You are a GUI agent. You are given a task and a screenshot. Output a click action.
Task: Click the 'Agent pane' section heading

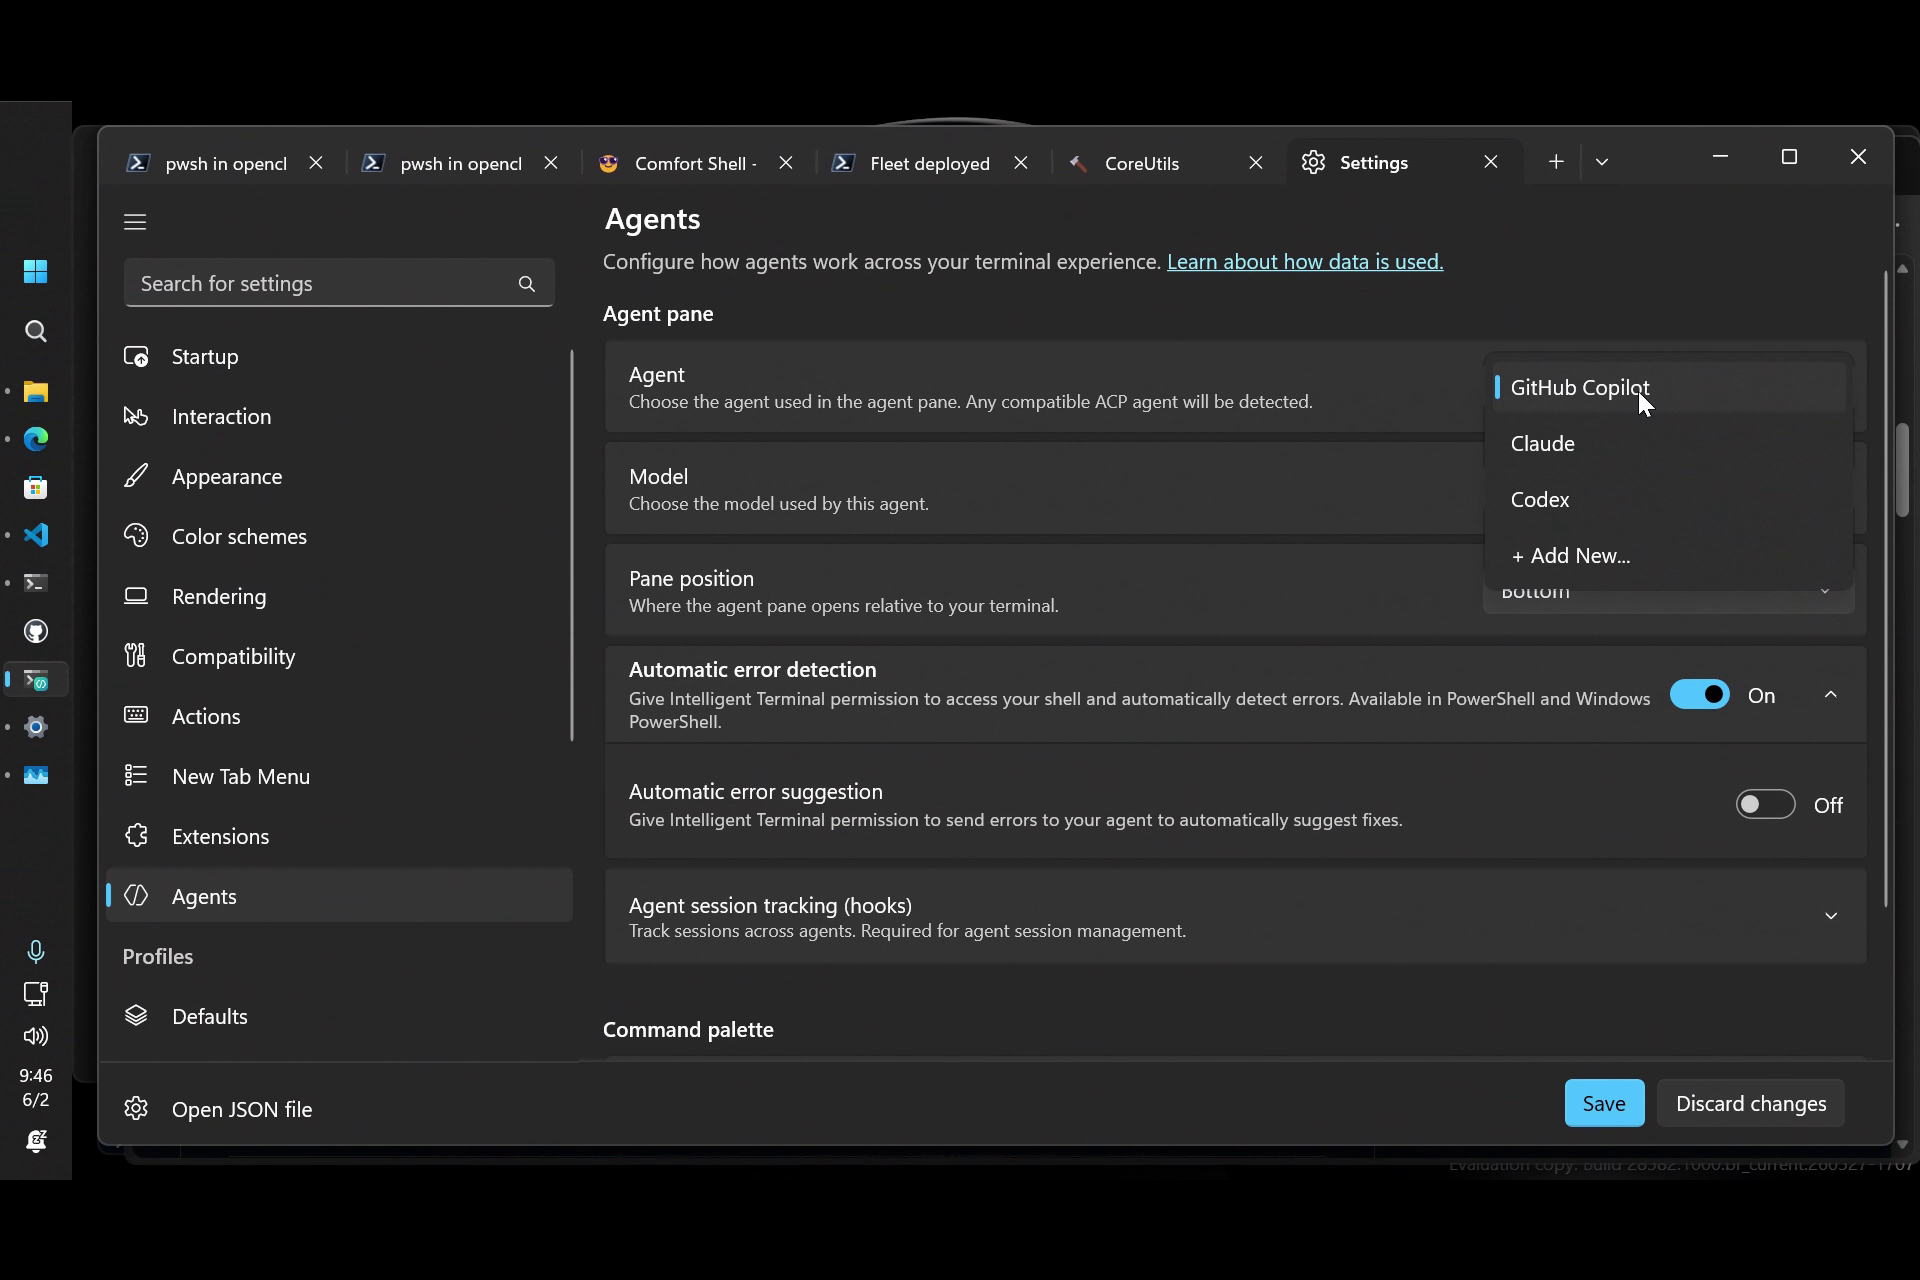click(x=658, y=314)
